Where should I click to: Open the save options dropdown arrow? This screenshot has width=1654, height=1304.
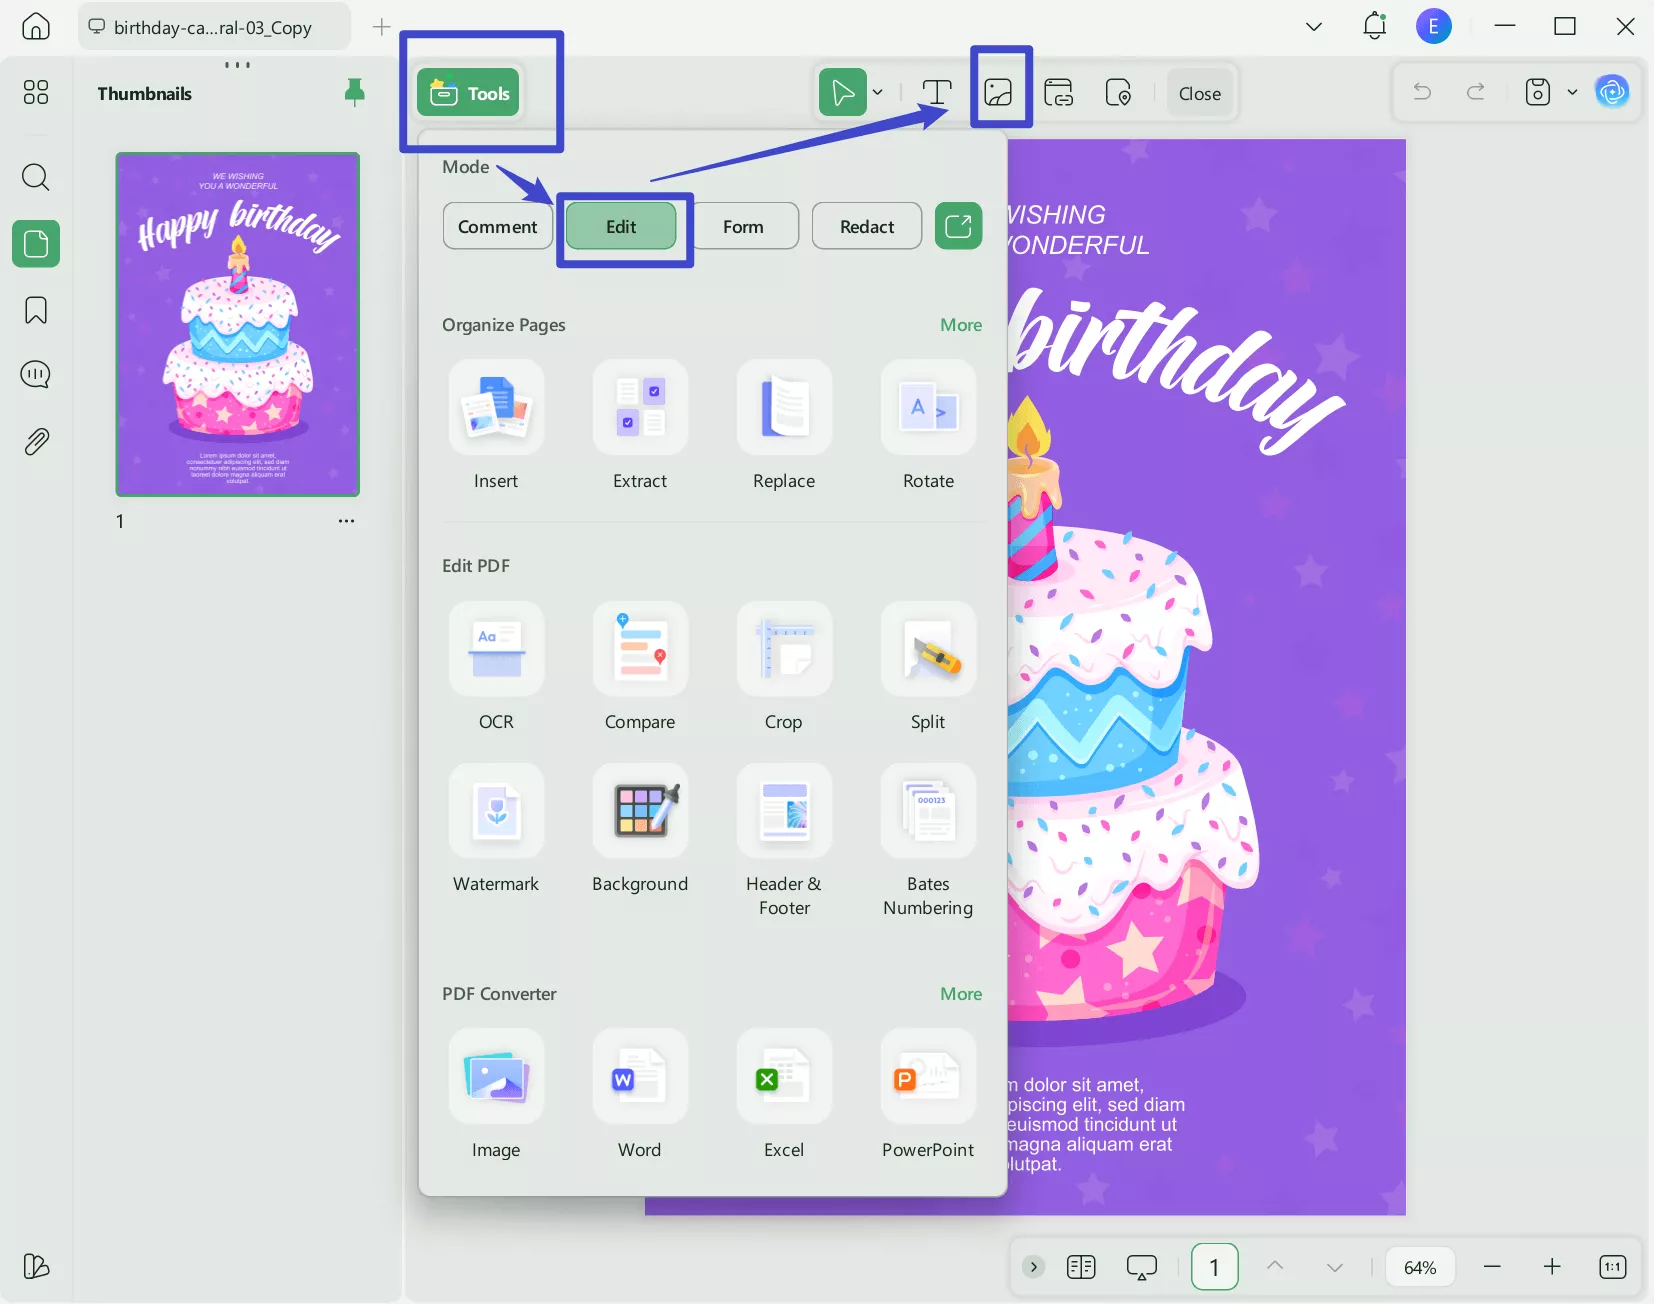(x=1572, y=93)
